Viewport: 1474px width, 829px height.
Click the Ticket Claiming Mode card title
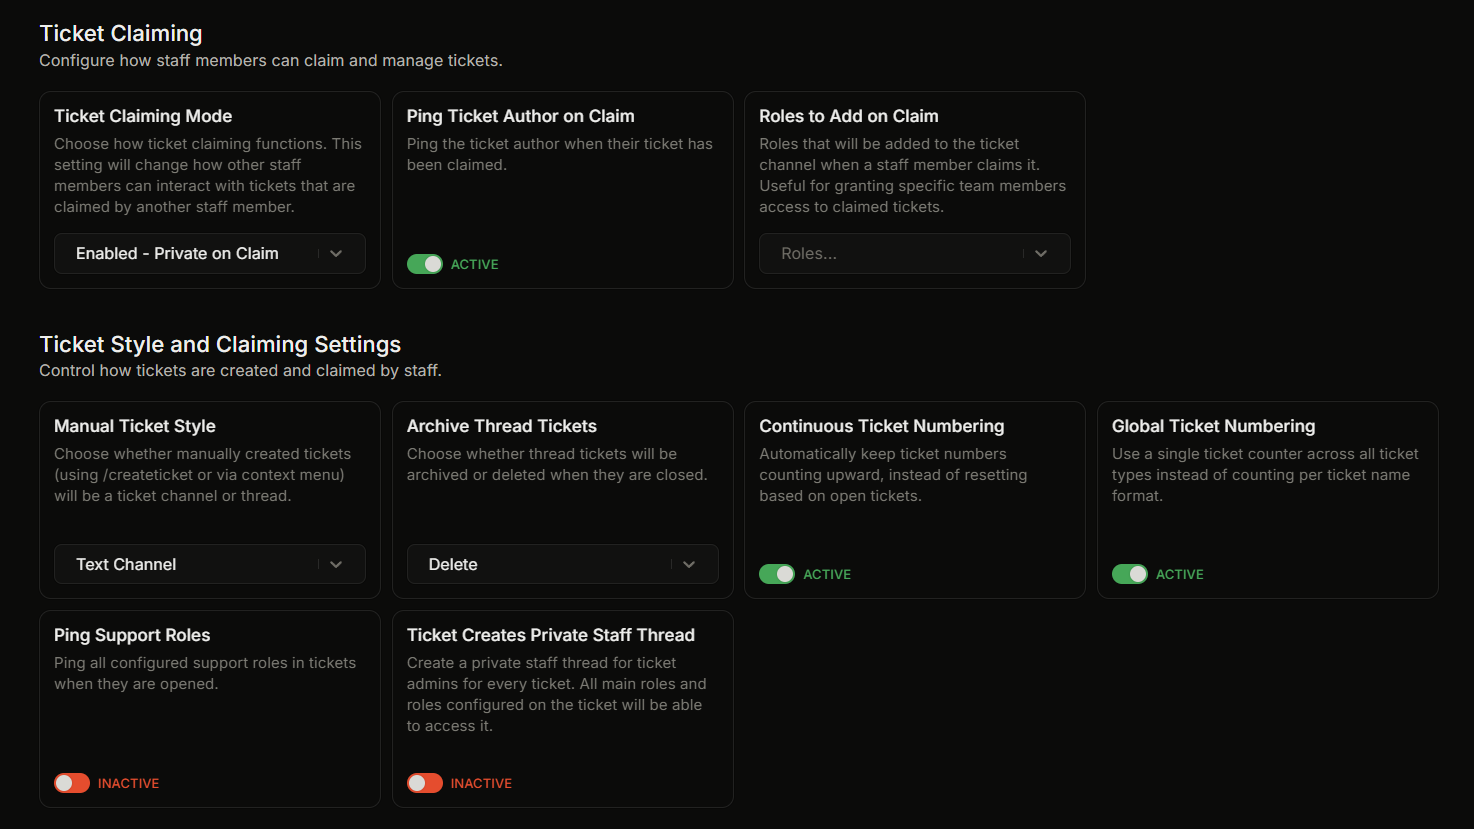[143, 116]
